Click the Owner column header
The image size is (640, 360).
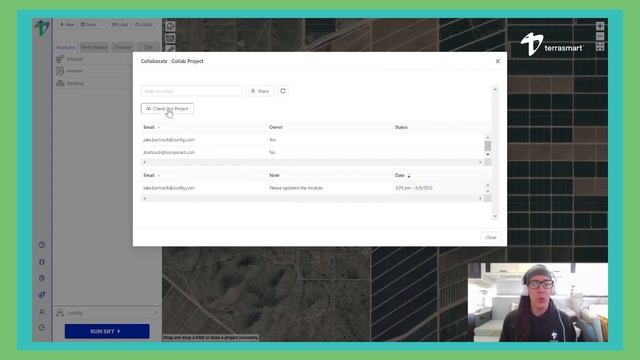click(276, 127)
